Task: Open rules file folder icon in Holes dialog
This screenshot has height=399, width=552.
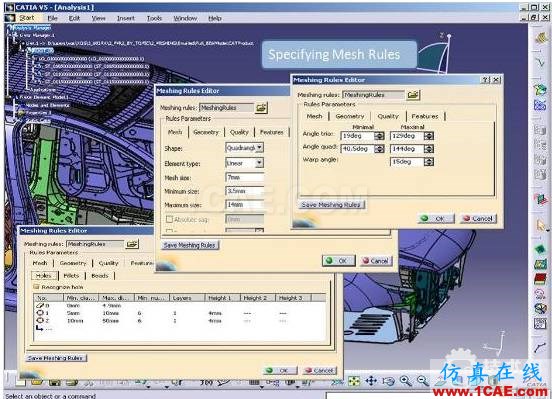Action: click(x=132, y=244)
